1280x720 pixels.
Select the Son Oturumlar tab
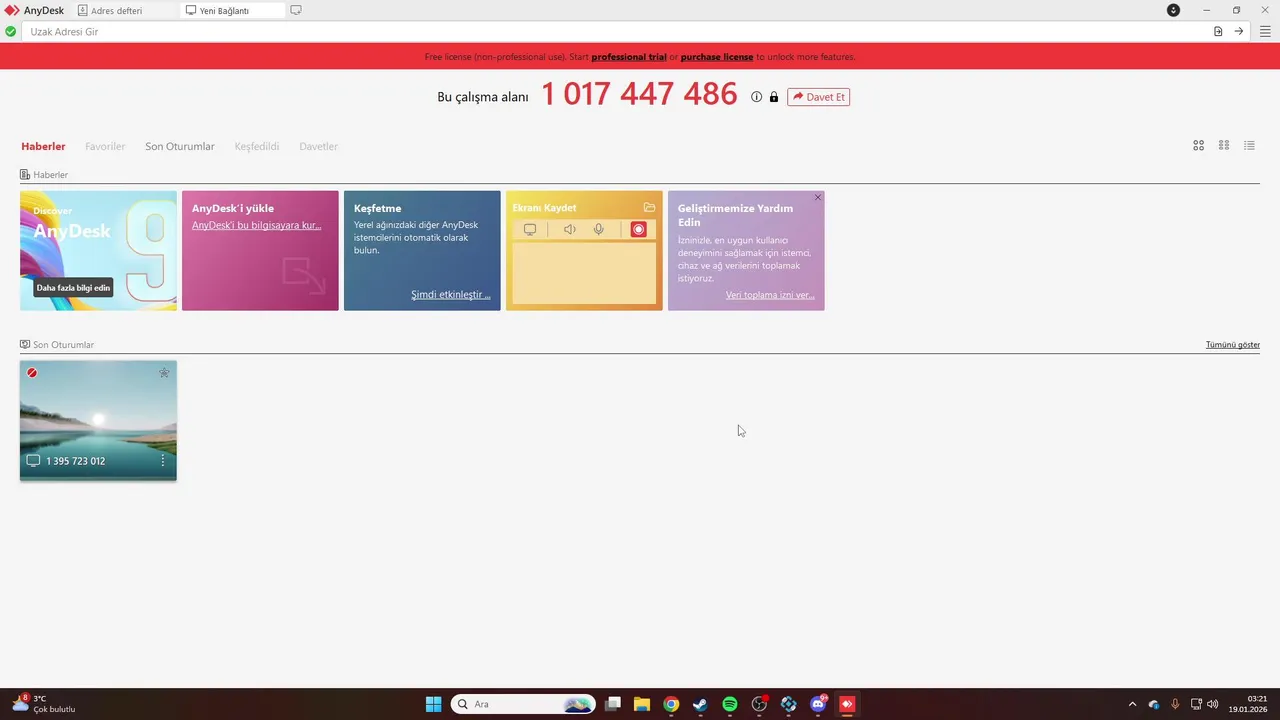coord(180,146)
